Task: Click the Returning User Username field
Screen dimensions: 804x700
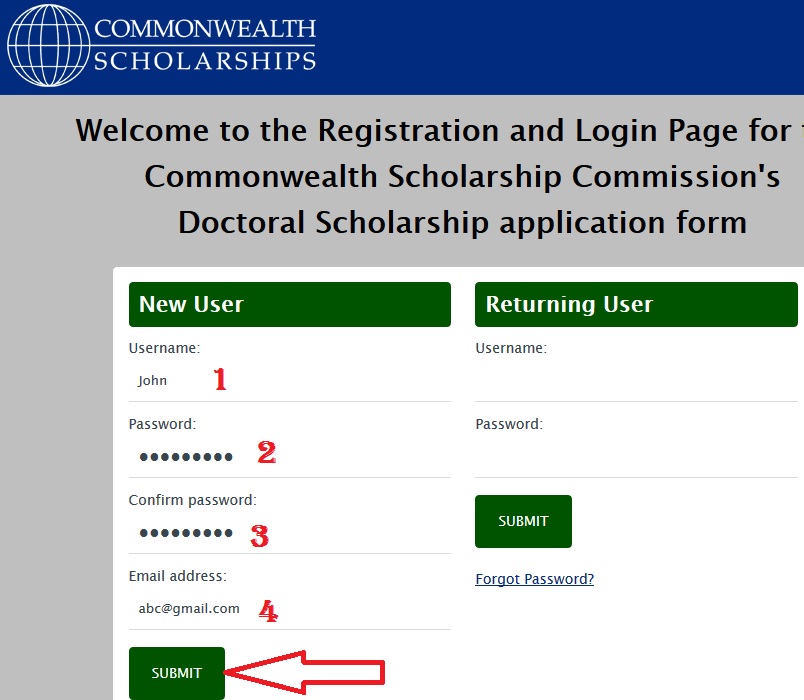Action: [636, 381]
